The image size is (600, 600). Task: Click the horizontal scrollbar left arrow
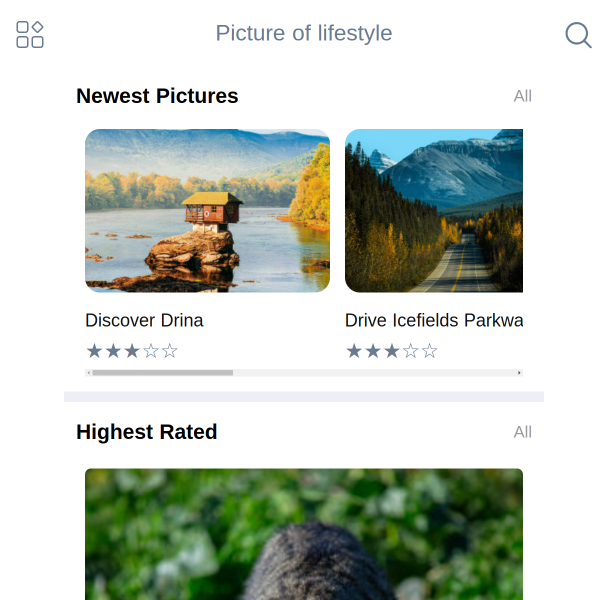tap(89, 373)
